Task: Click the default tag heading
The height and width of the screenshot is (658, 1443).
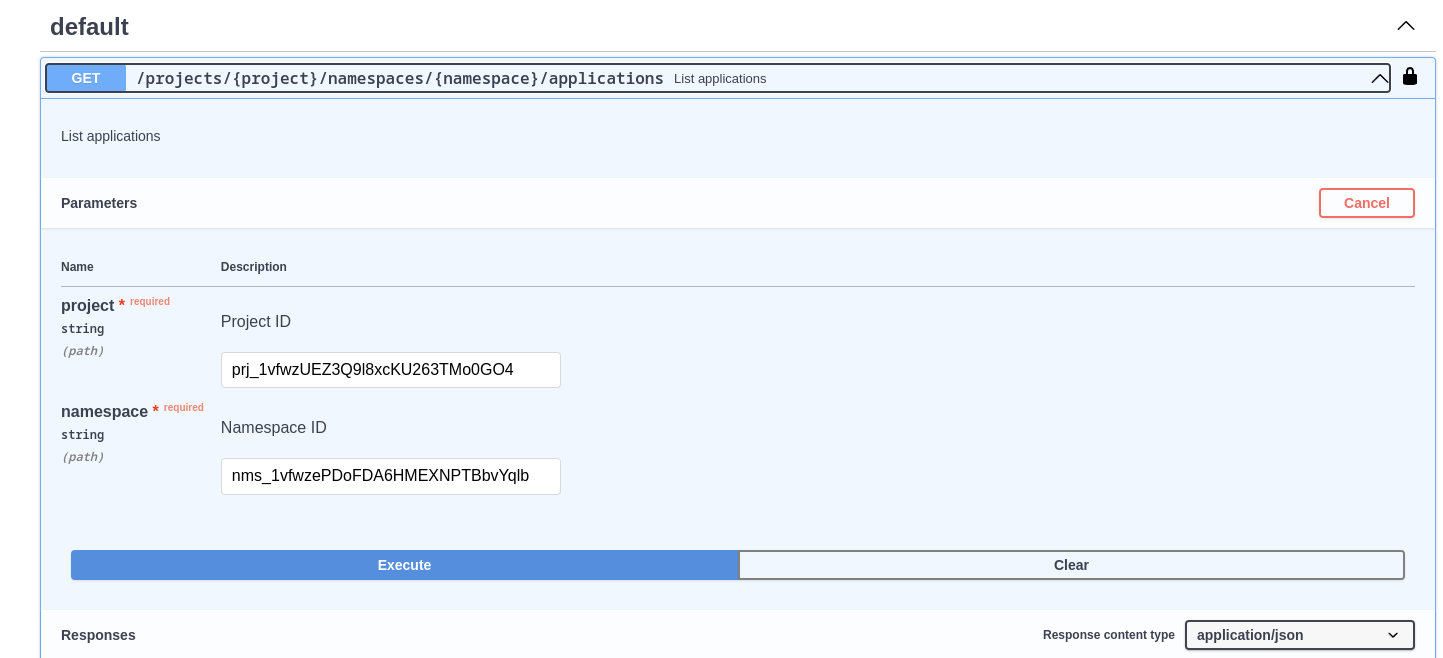Action: tap(89, 27)
